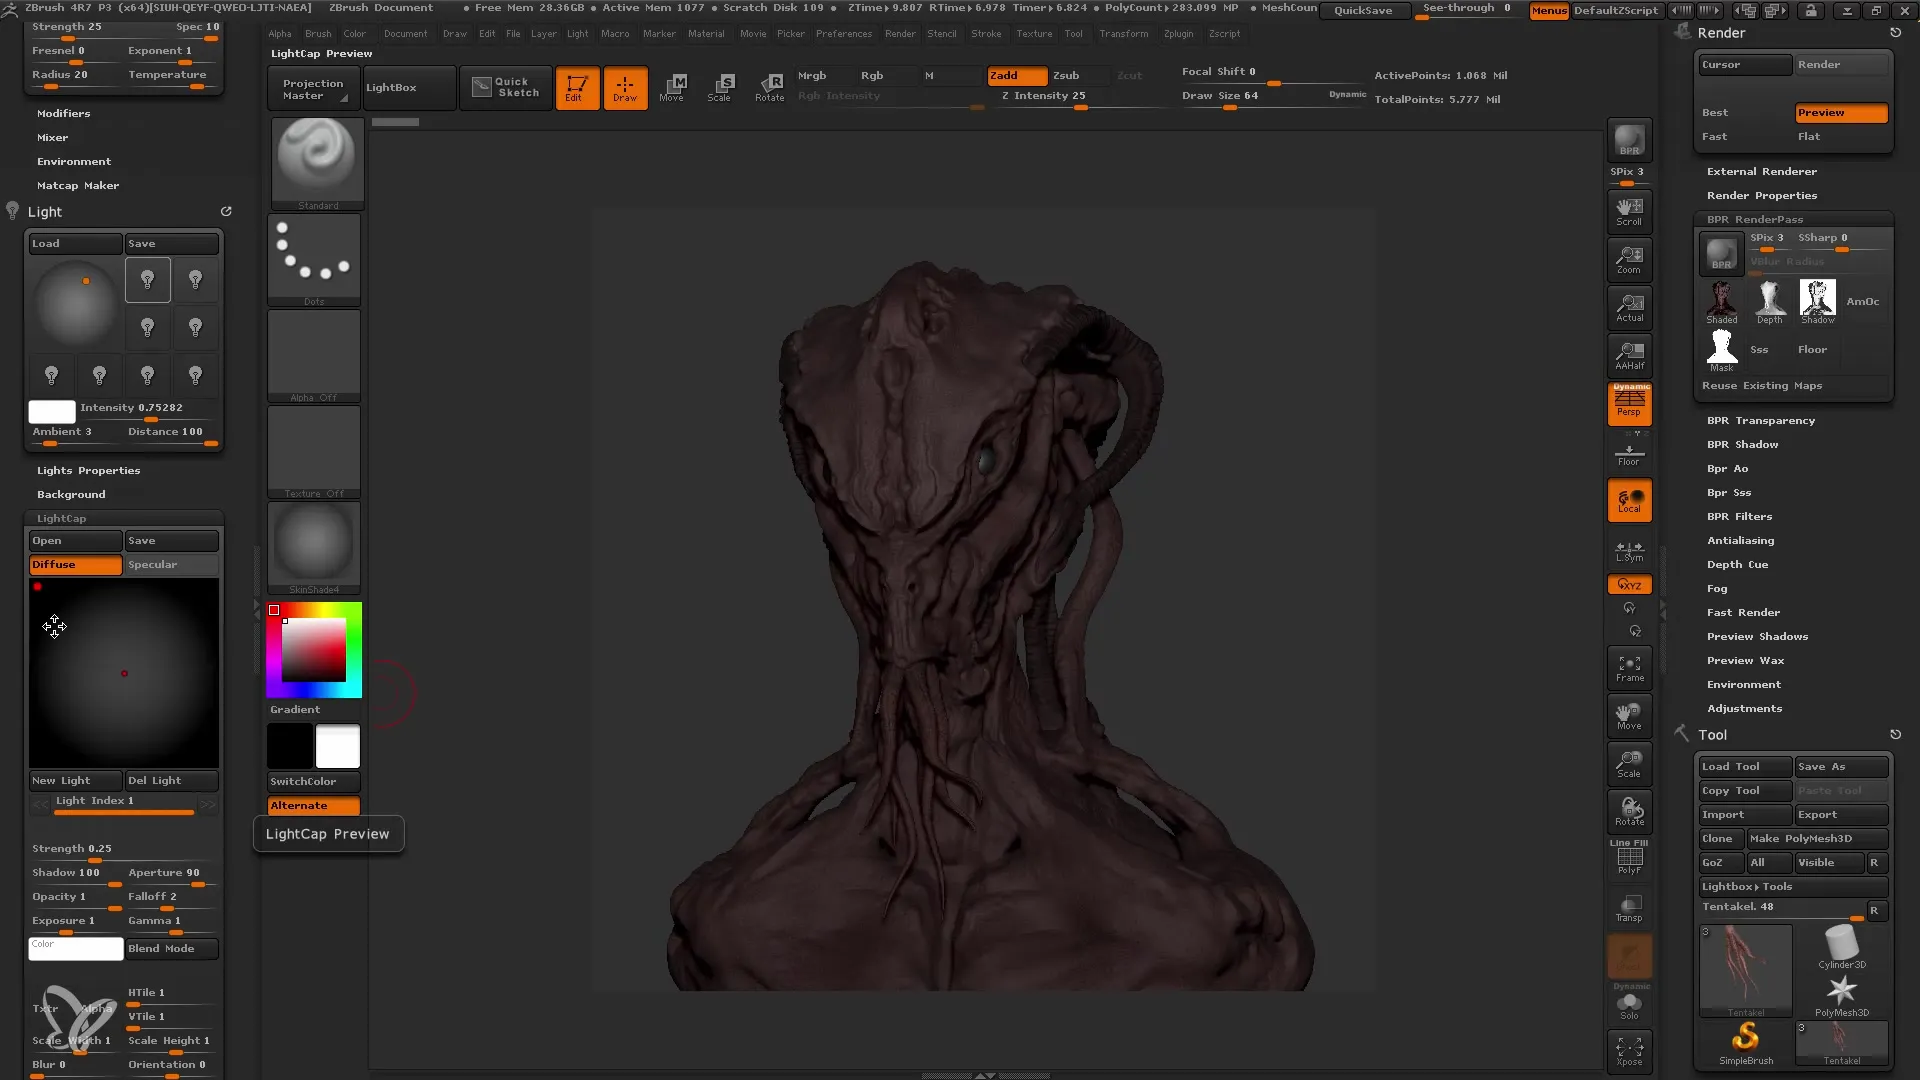Click the Actual size icon

coord(1629,307)
